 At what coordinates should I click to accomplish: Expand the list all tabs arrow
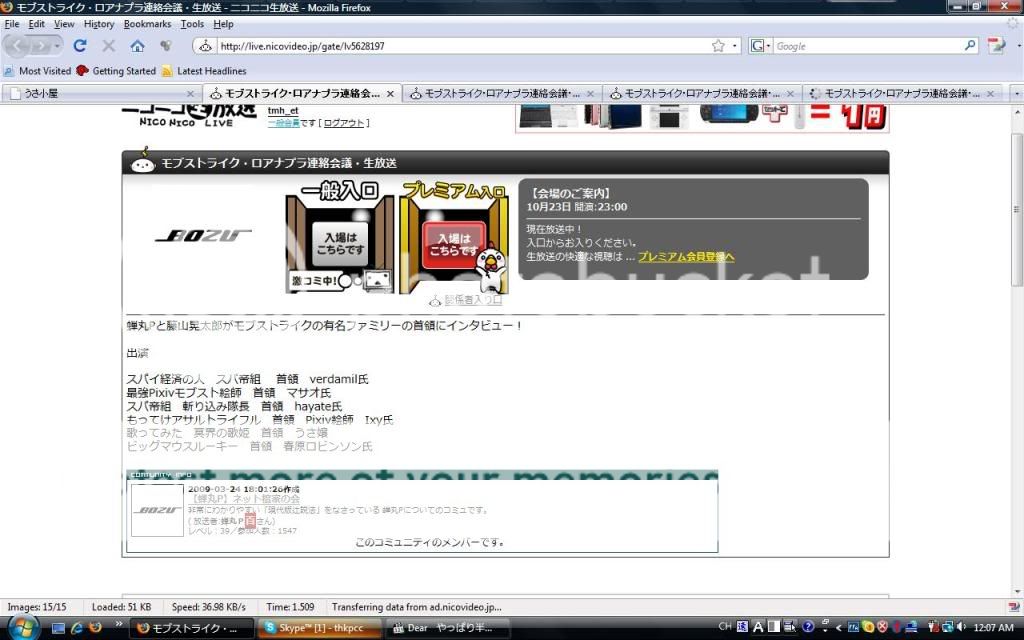click(x=1016, y=93)
